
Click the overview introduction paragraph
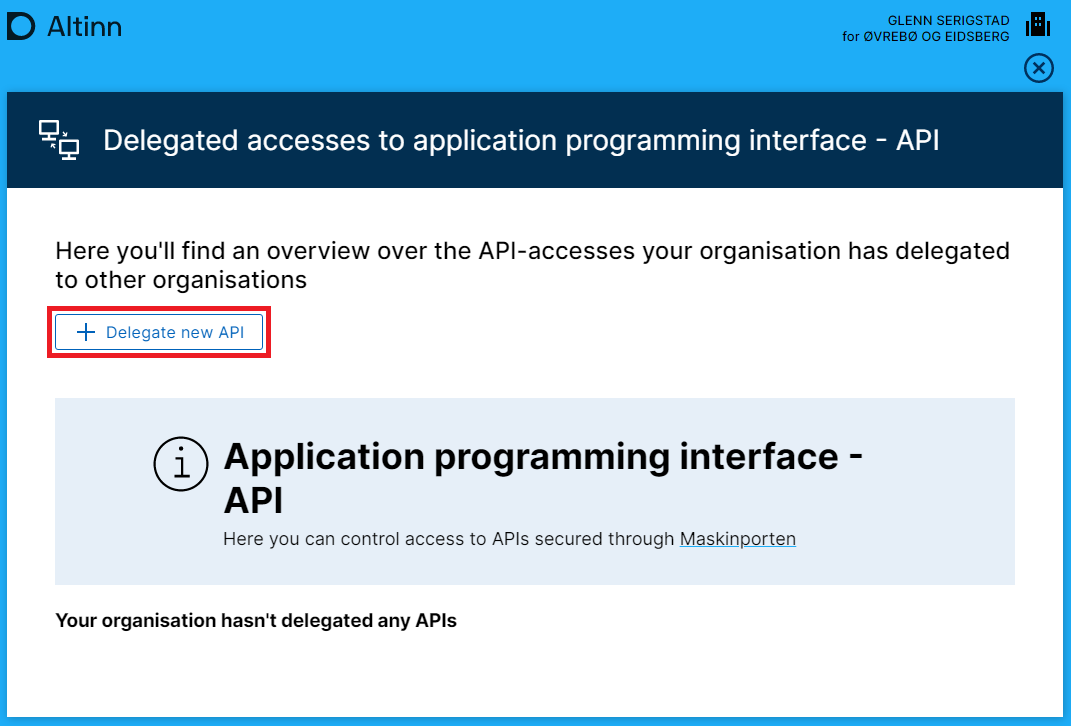coord(532,265)
